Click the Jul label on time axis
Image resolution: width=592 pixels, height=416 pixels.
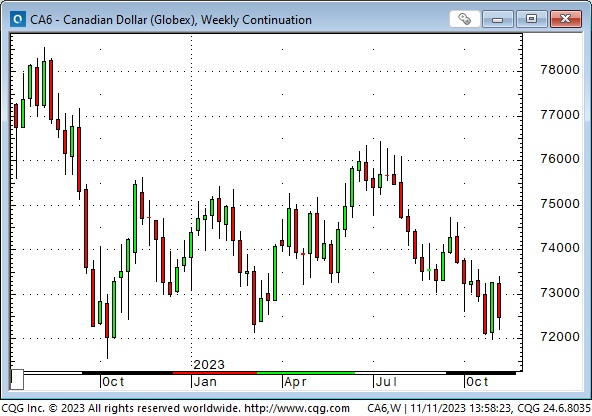tap(386, 382)
